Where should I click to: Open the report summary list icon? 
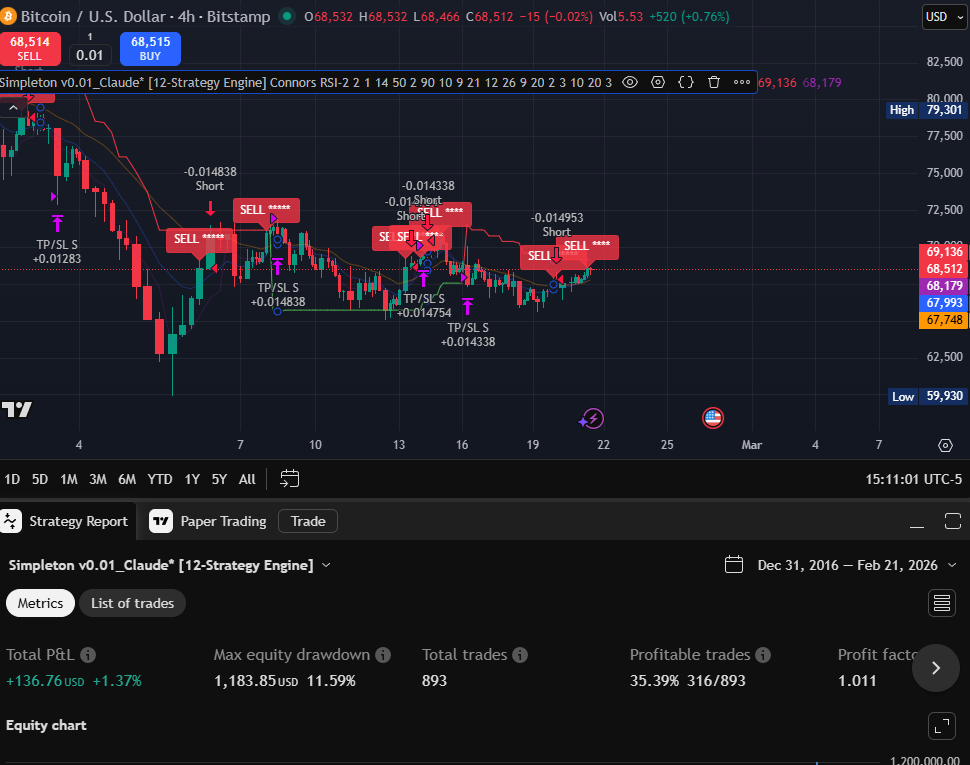point(941,603)
